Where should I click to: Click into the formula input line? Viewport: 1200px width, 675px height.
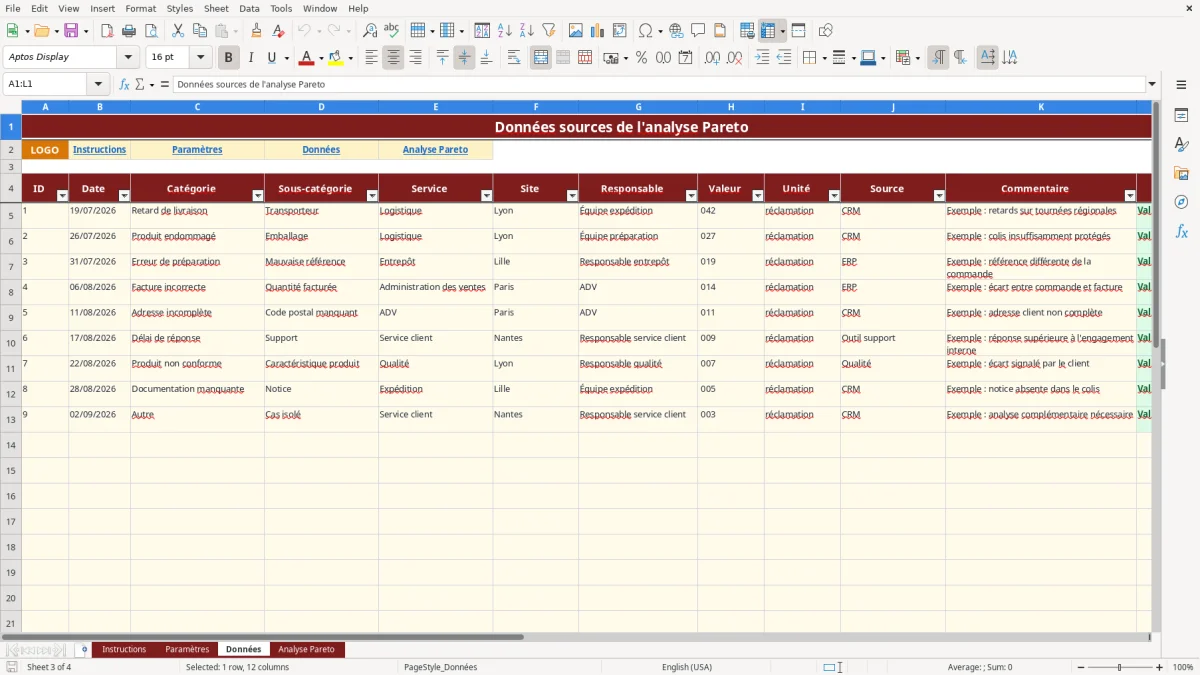point(658,85)
